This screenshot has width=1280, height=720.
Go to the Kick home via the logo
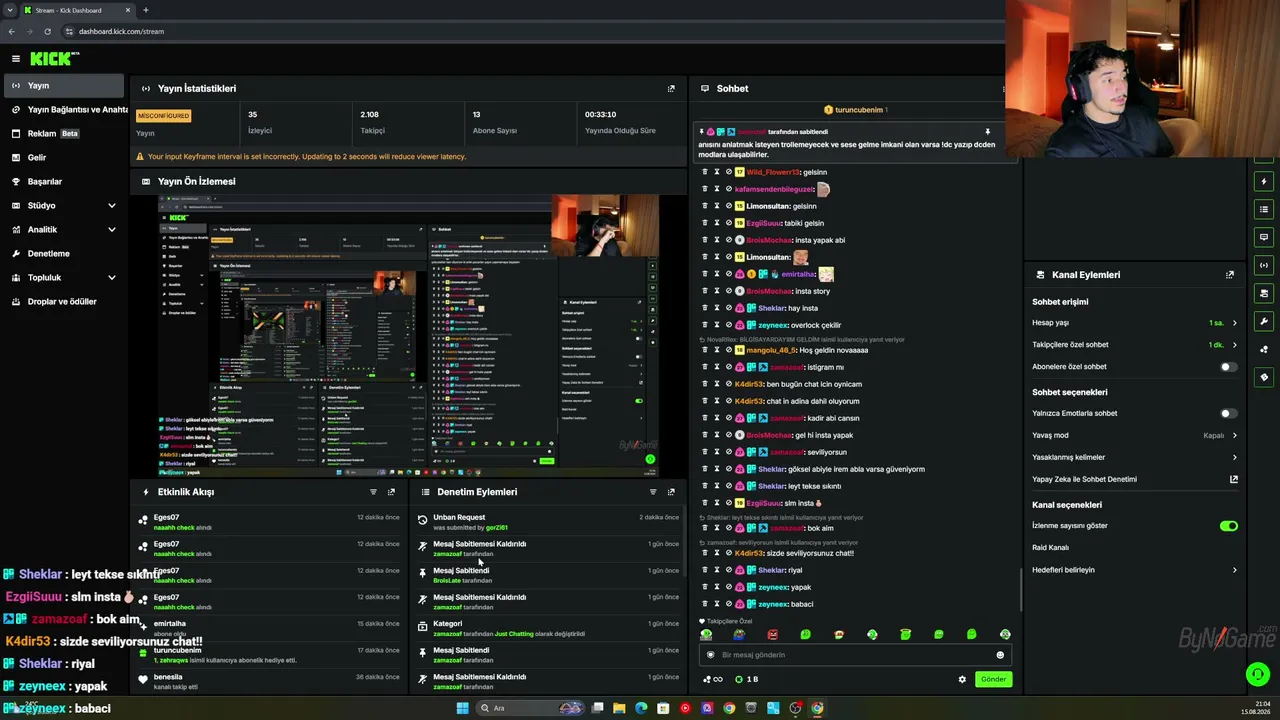52,59
